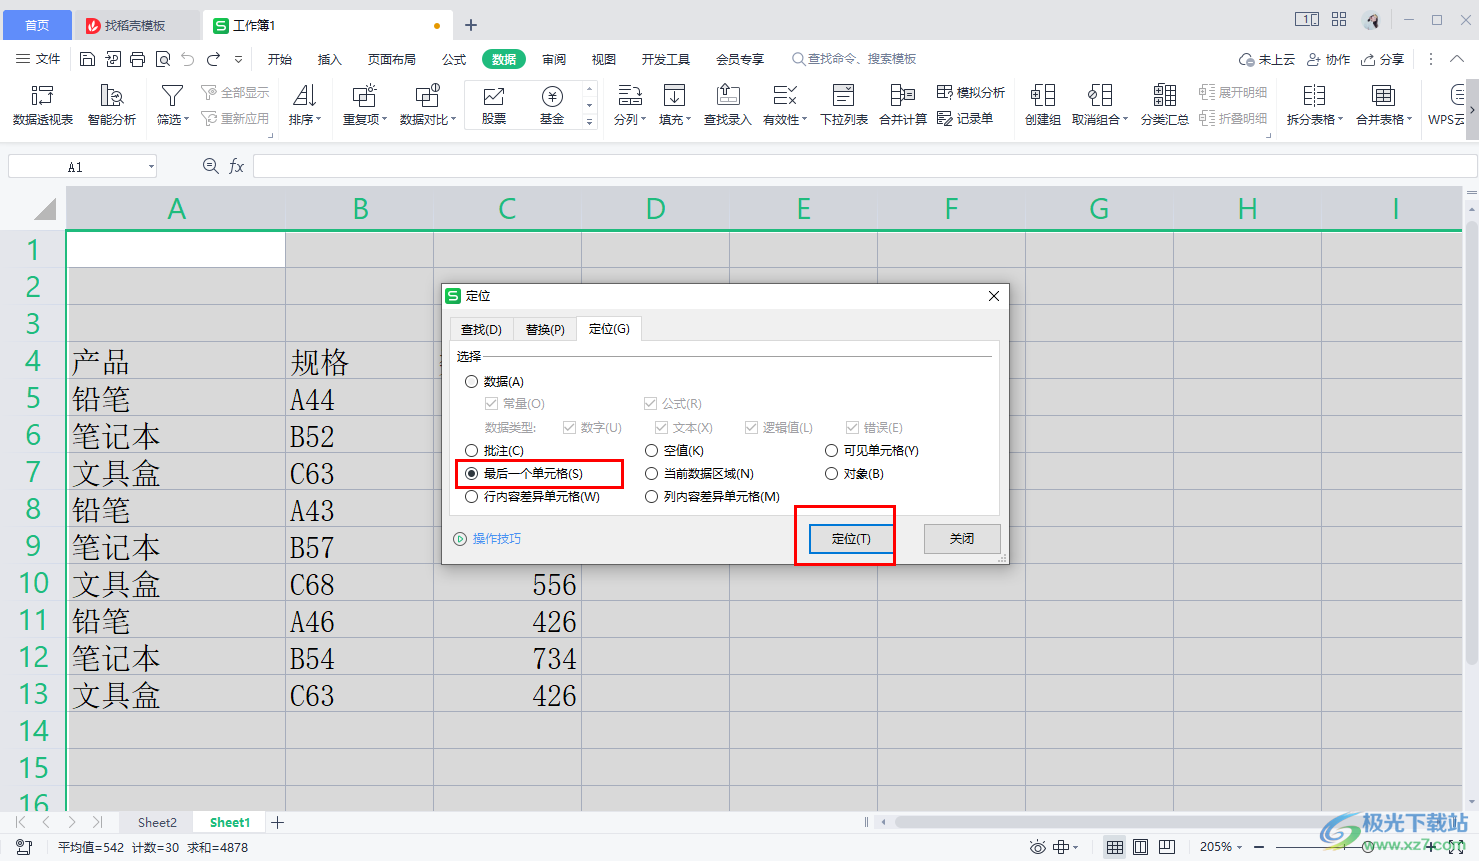Viewport: 1479px width, 861px height.
Task: Click the select-all corner triangle
Action: click(x=44, y=209)
